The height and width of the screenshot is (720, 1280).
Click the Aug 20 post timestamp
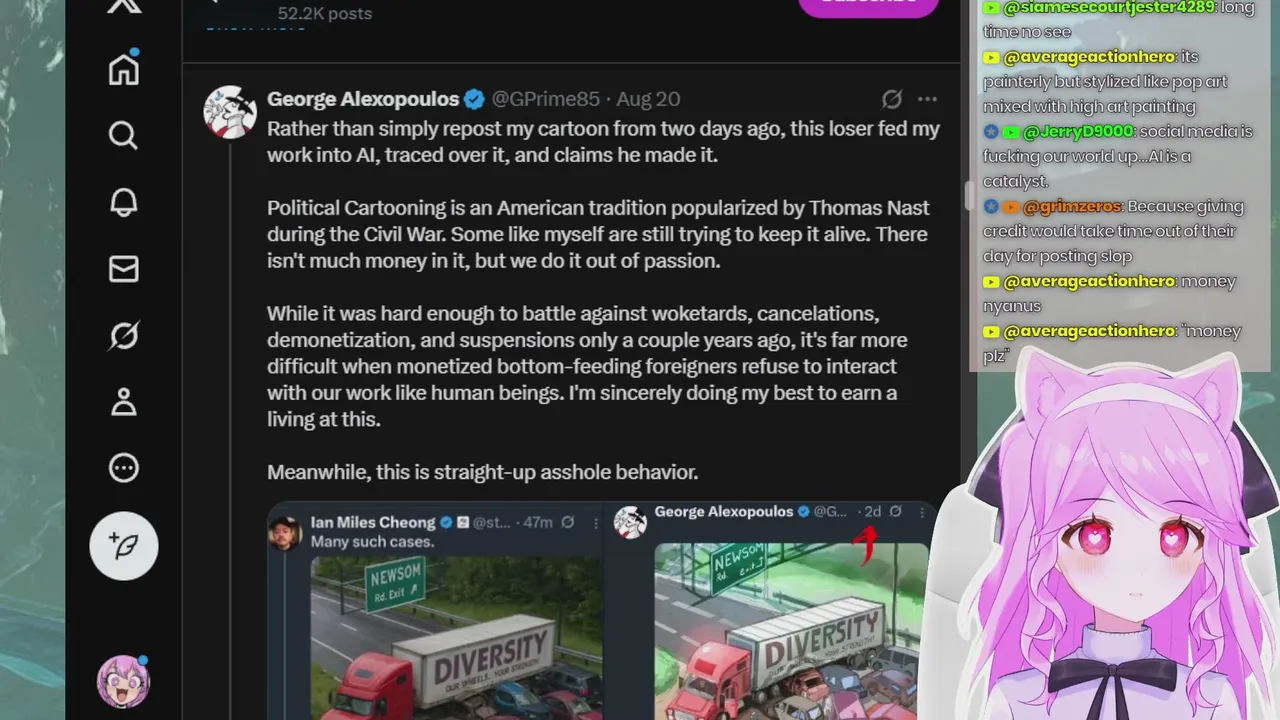pyautogui.click(x=648, y=99)
